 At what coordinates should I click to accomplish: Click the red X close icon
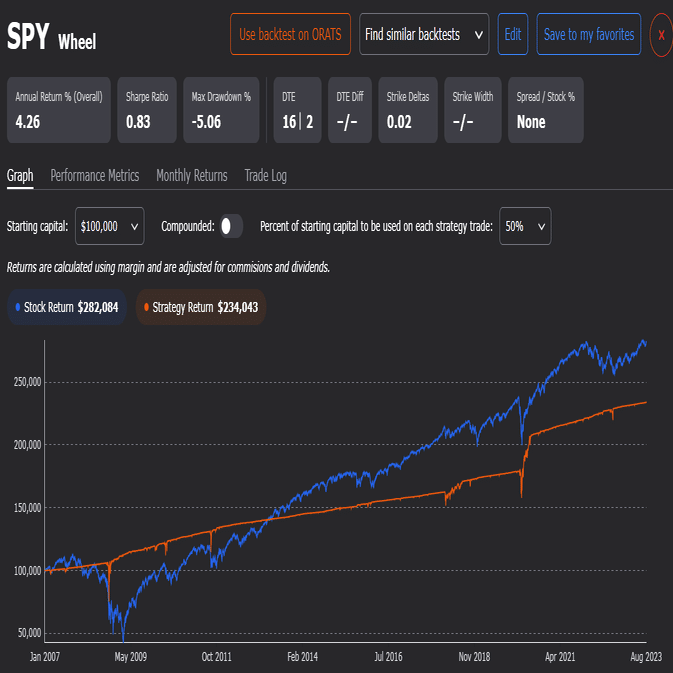[x=660, y=35]
